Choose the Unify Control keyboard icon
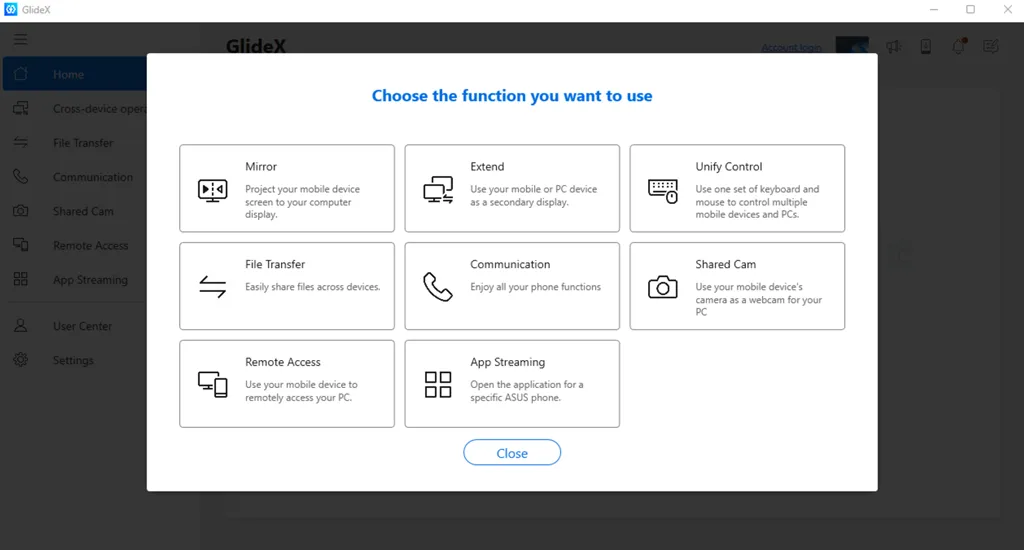 (663, 190)
